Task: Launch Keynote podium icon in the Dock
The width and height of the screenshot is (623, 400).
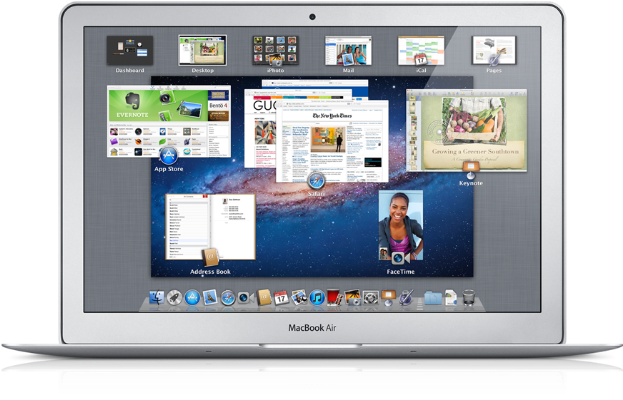Action: (x=388, y=297)
